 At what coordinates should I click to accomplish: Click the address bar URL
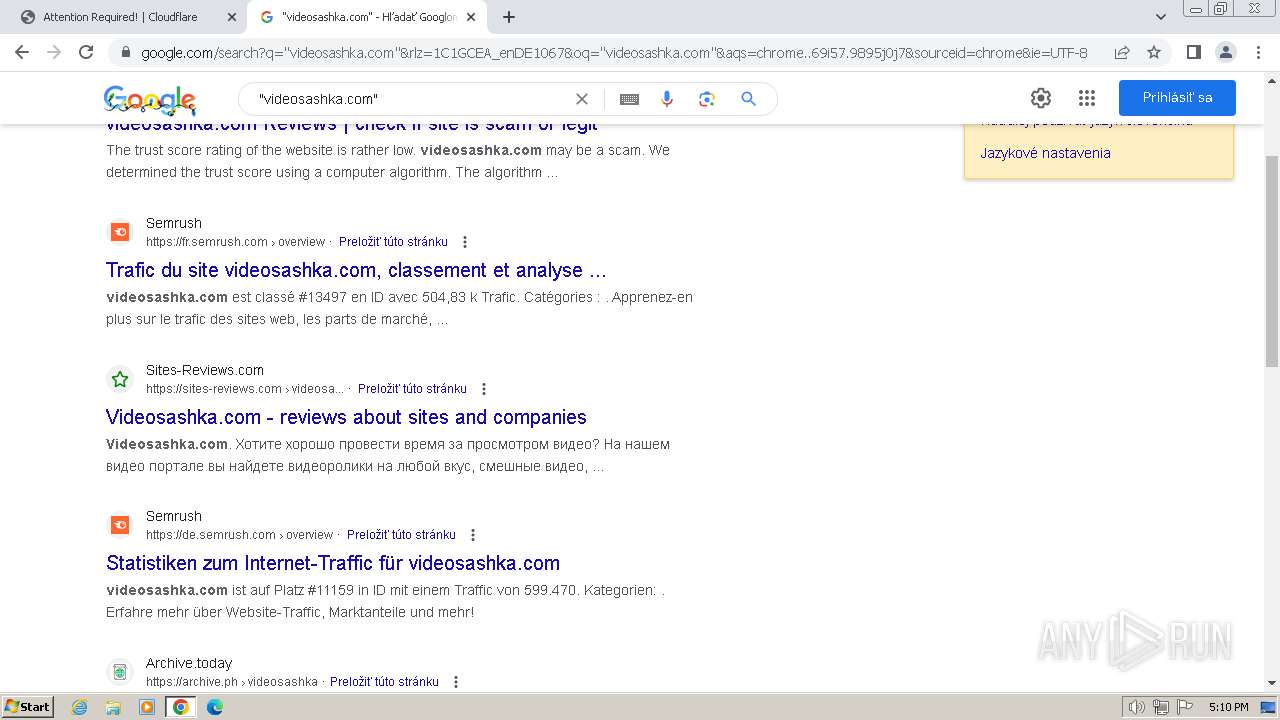point(614,52)
